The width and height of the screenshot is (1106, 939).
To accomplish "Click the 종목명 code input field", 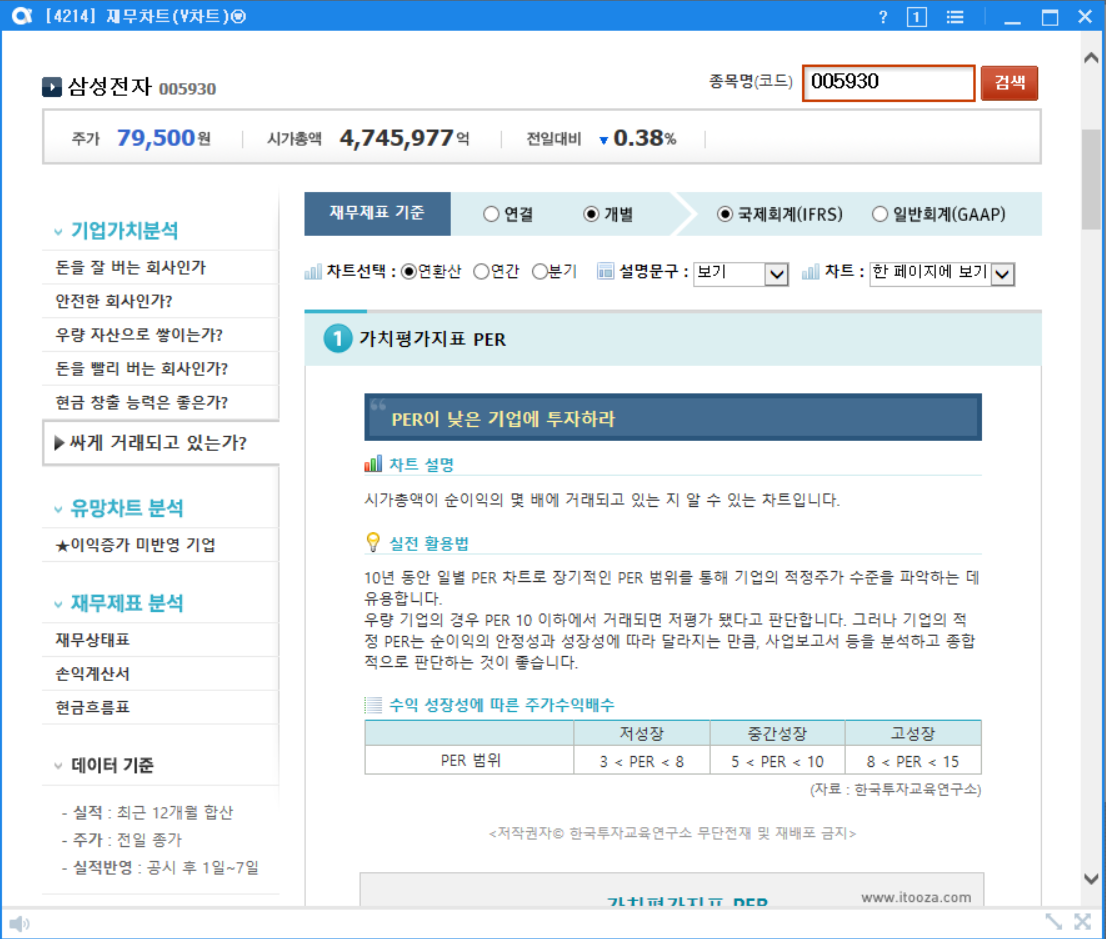I will click(x=889, y=83).
